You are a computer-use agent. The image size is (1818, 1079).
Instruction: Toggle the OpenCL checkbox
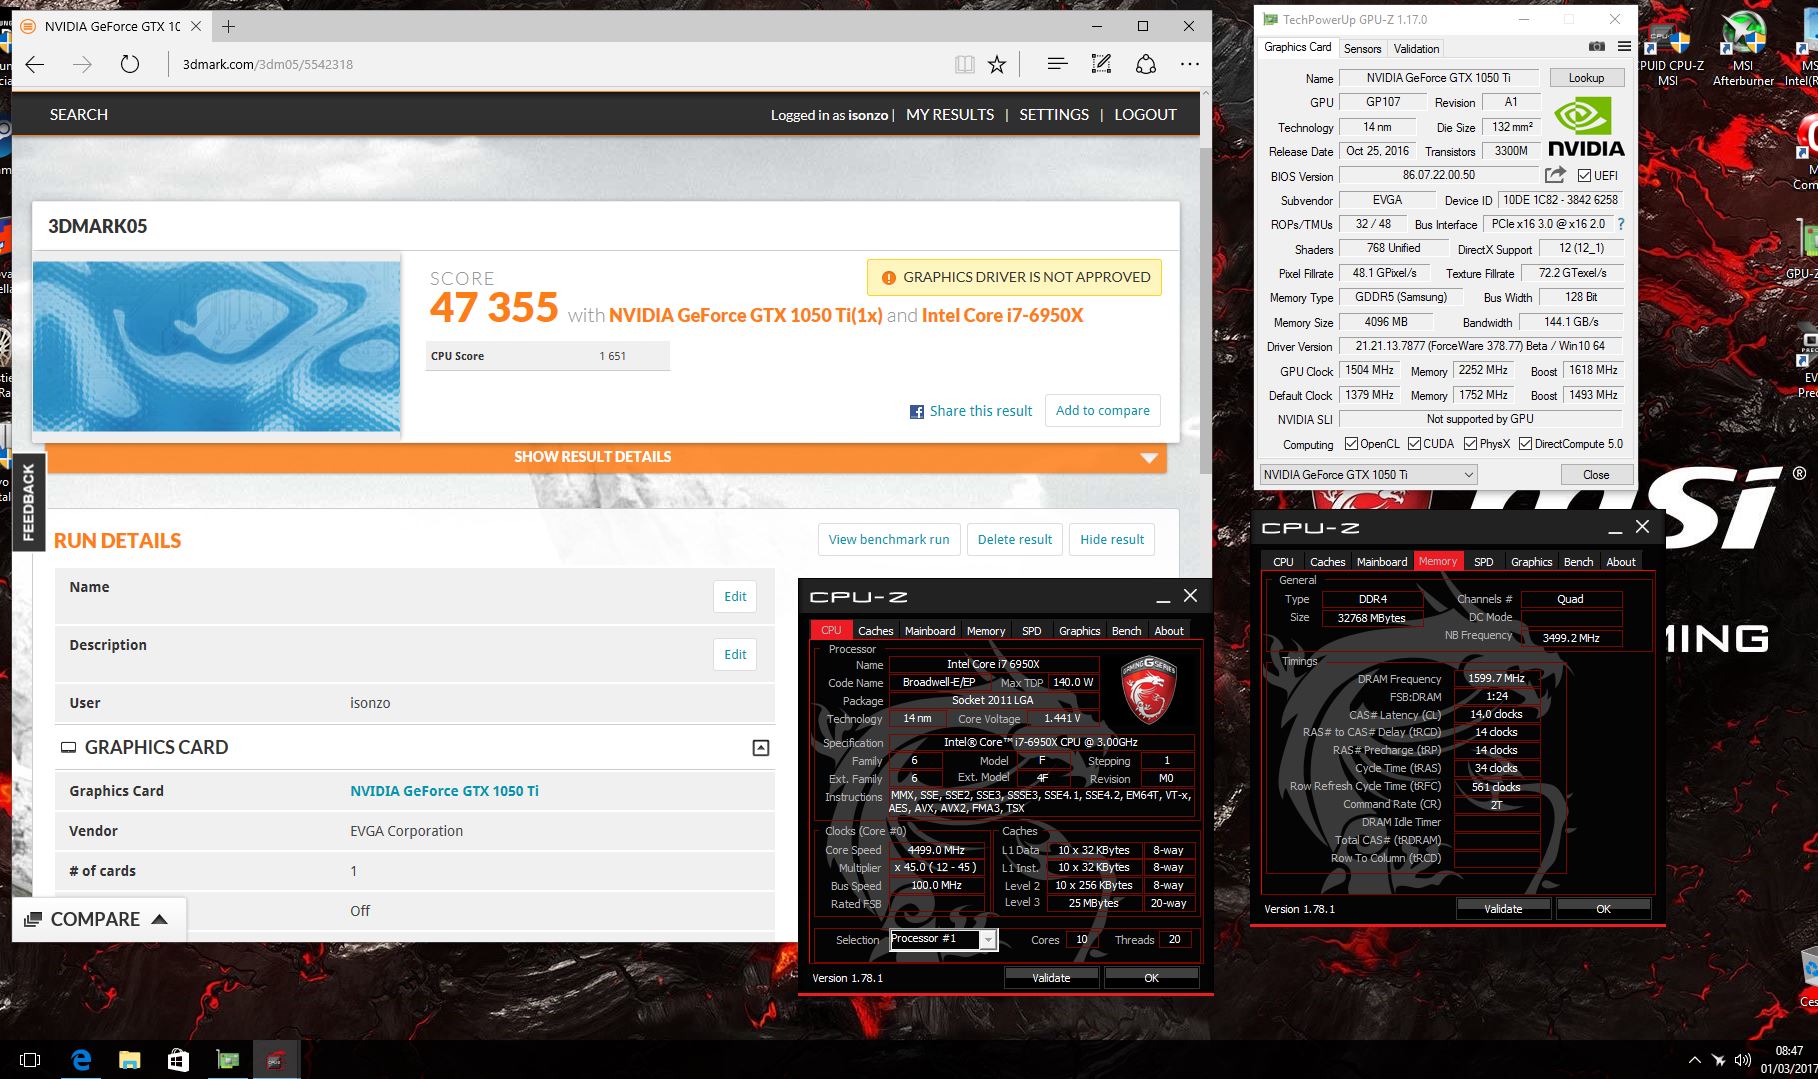point(1351,444)
